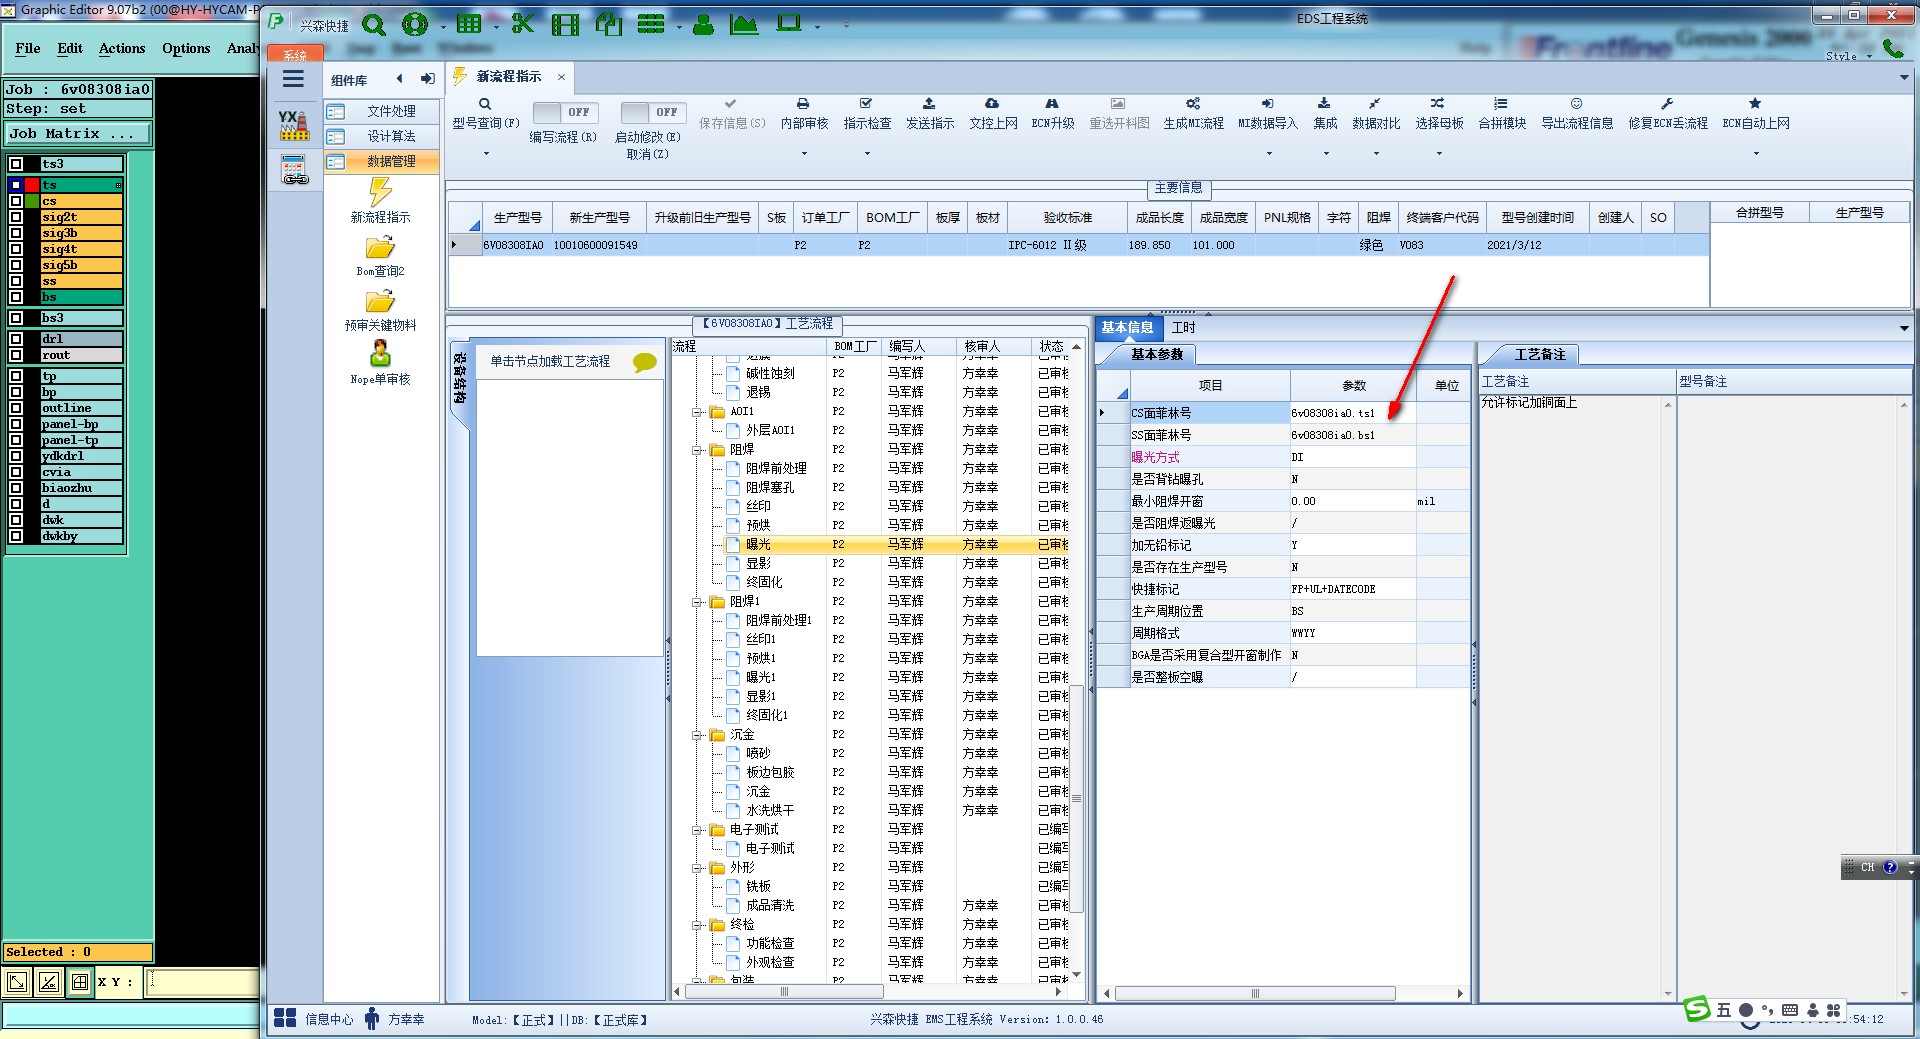Click the yellow speech bubble icon
The height and width of the screenshot is (1039, 1920).
tap(645, 362)
